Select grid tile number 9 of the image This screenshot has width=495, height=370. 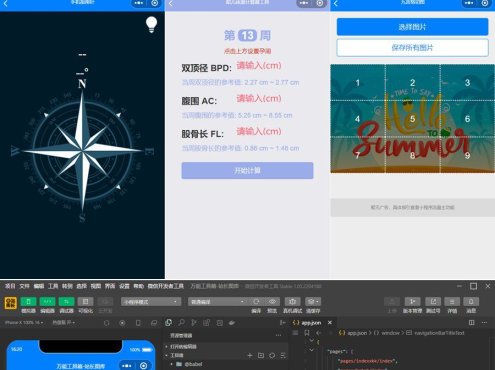[x=467, y=155]
